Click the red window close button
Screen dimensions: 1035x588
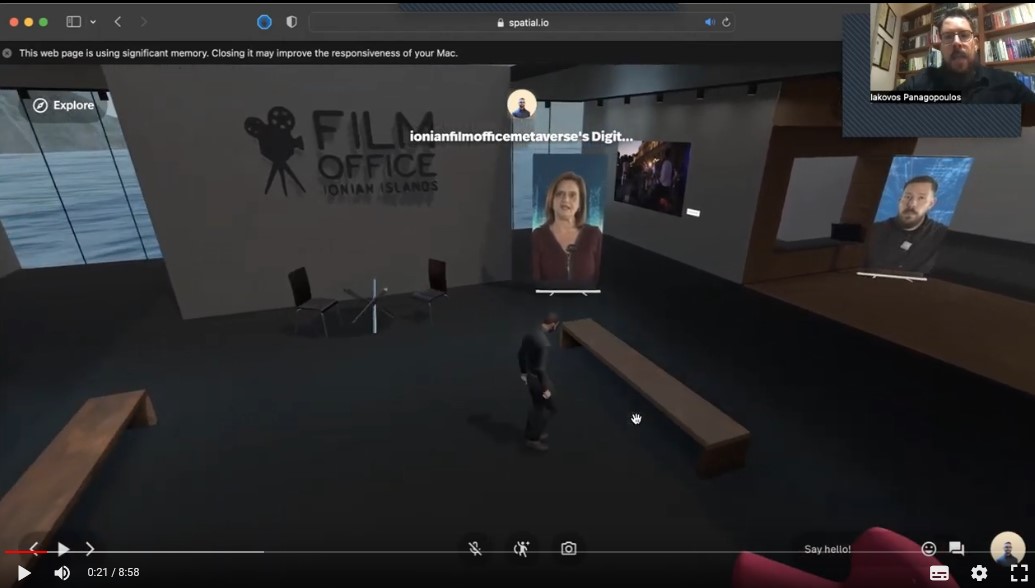(x=14, y=22)
